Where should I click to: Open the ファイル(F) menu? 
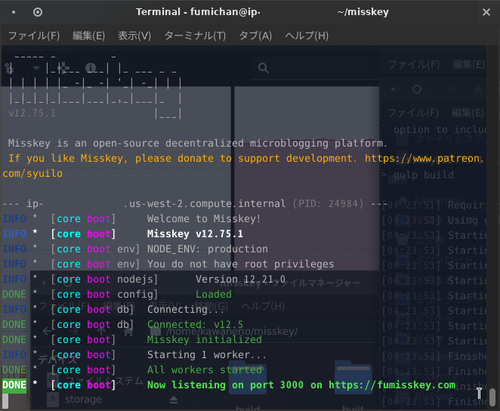pos(34,36)
